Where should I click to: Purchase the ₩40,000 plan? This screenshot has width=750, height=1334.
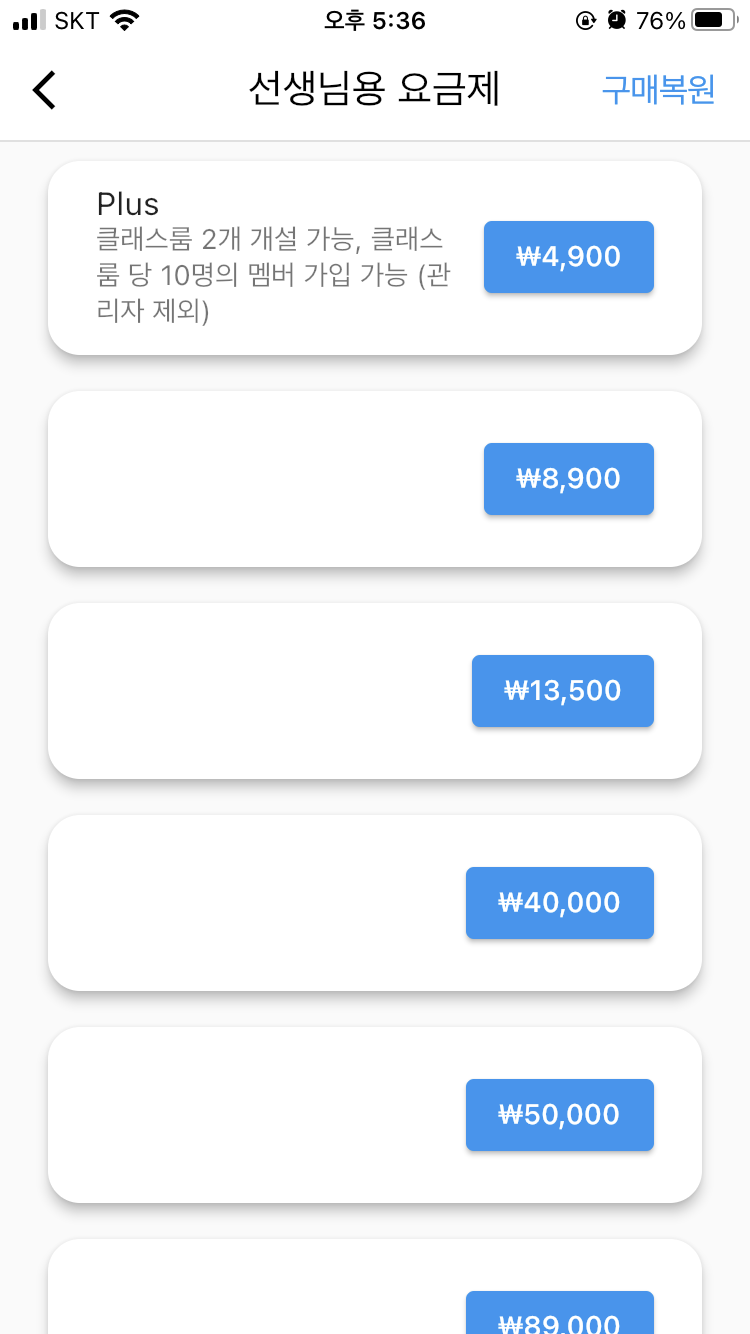(560, 903)
